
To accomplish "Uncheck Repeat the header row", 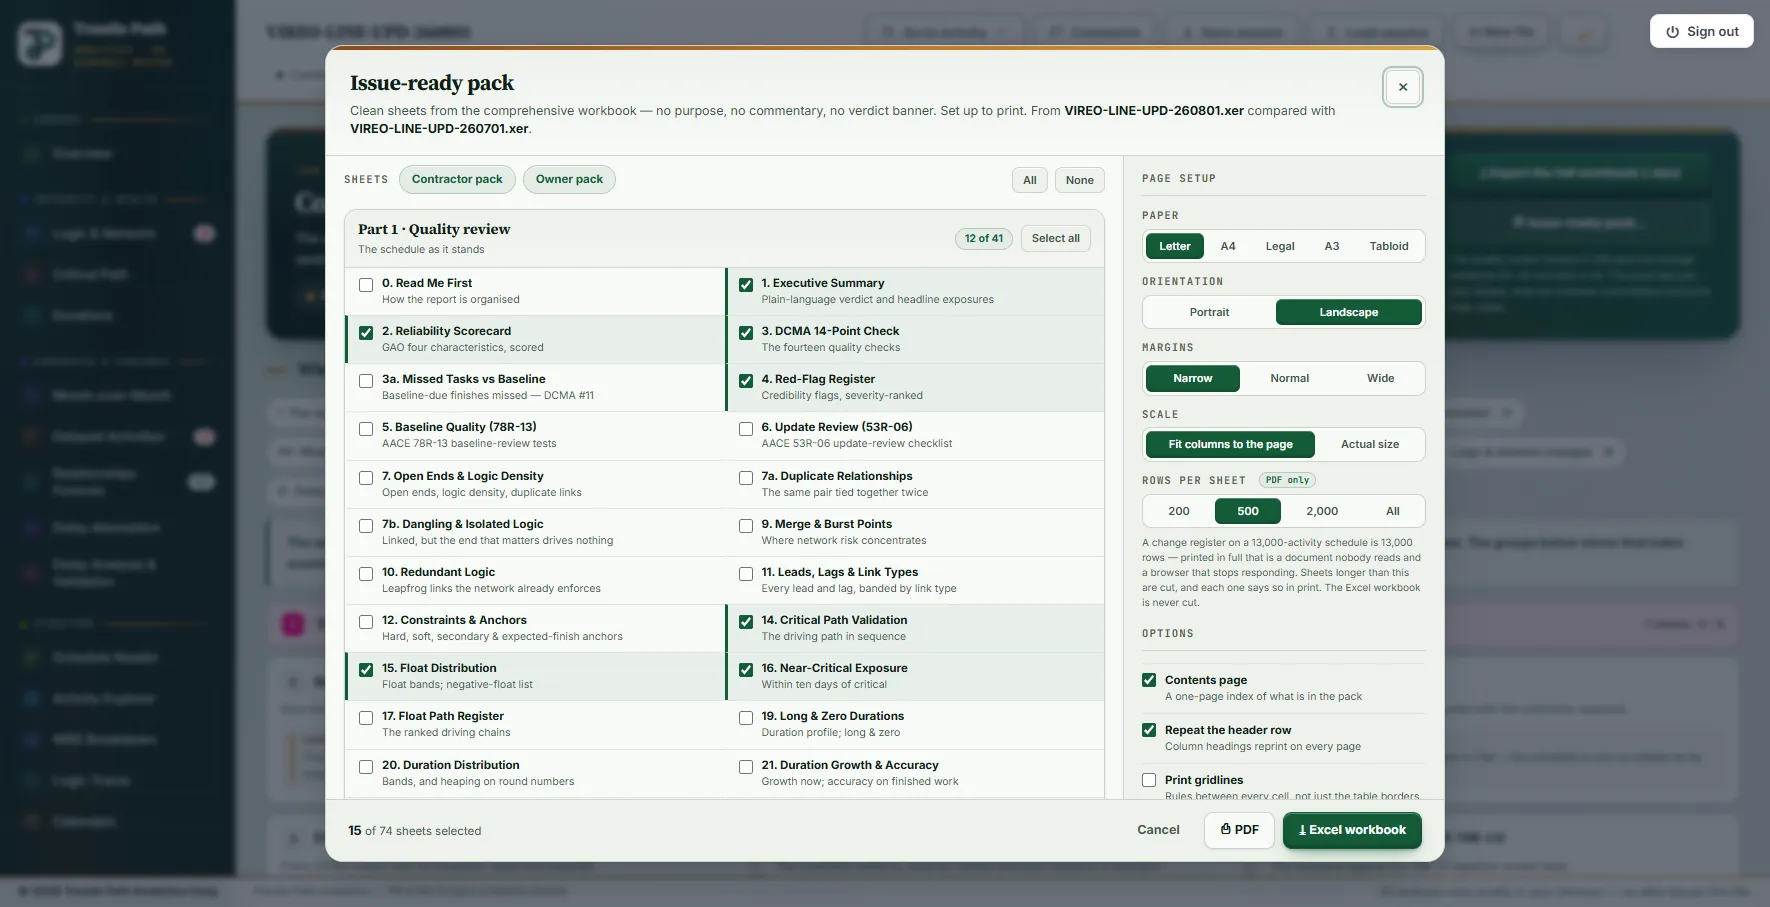I will point(1149,730).
